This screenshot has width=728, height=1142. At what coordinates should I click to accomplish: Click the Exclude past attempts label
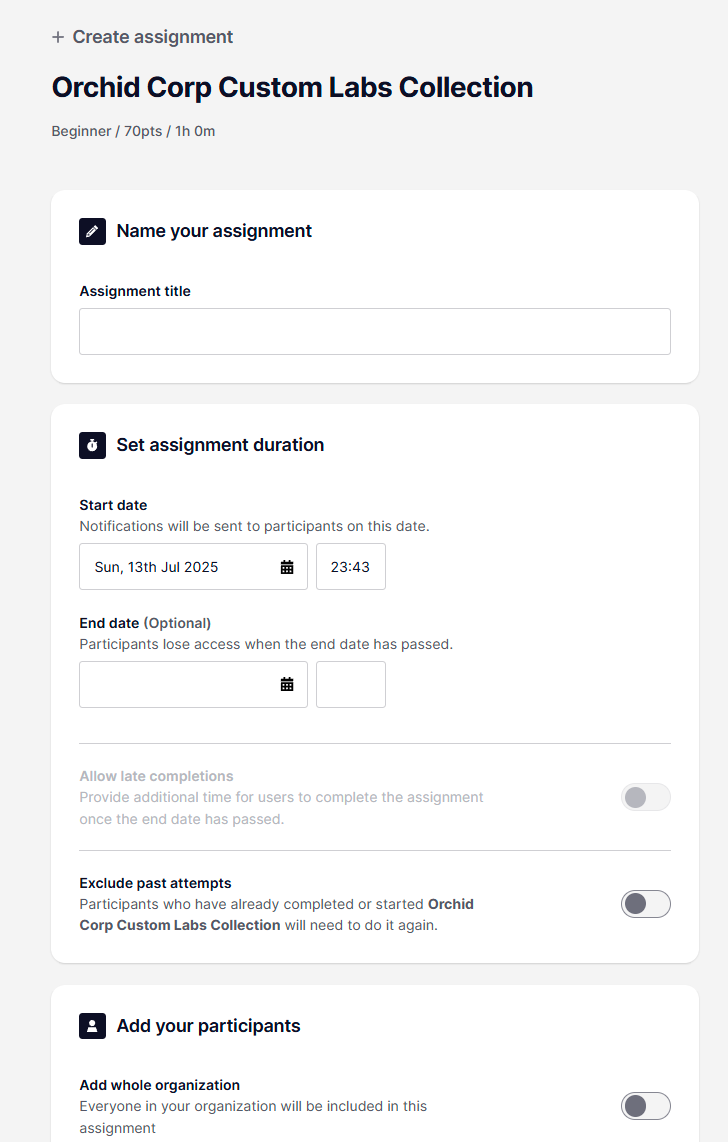[155, 883]
